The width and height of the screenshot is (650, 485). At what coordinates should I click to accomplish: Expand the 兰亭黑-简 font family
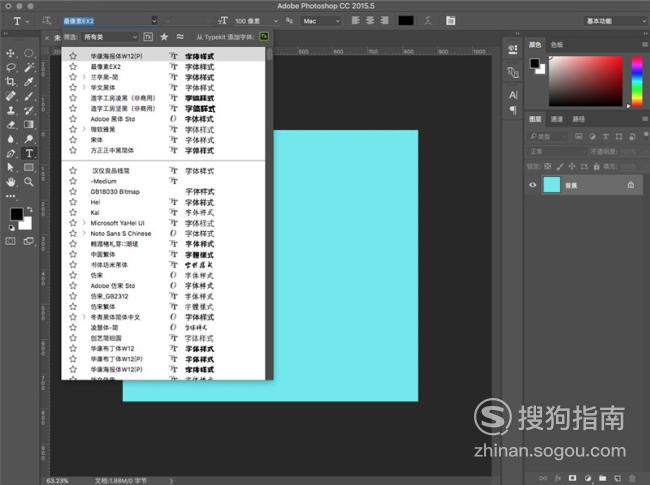(84, 77)
